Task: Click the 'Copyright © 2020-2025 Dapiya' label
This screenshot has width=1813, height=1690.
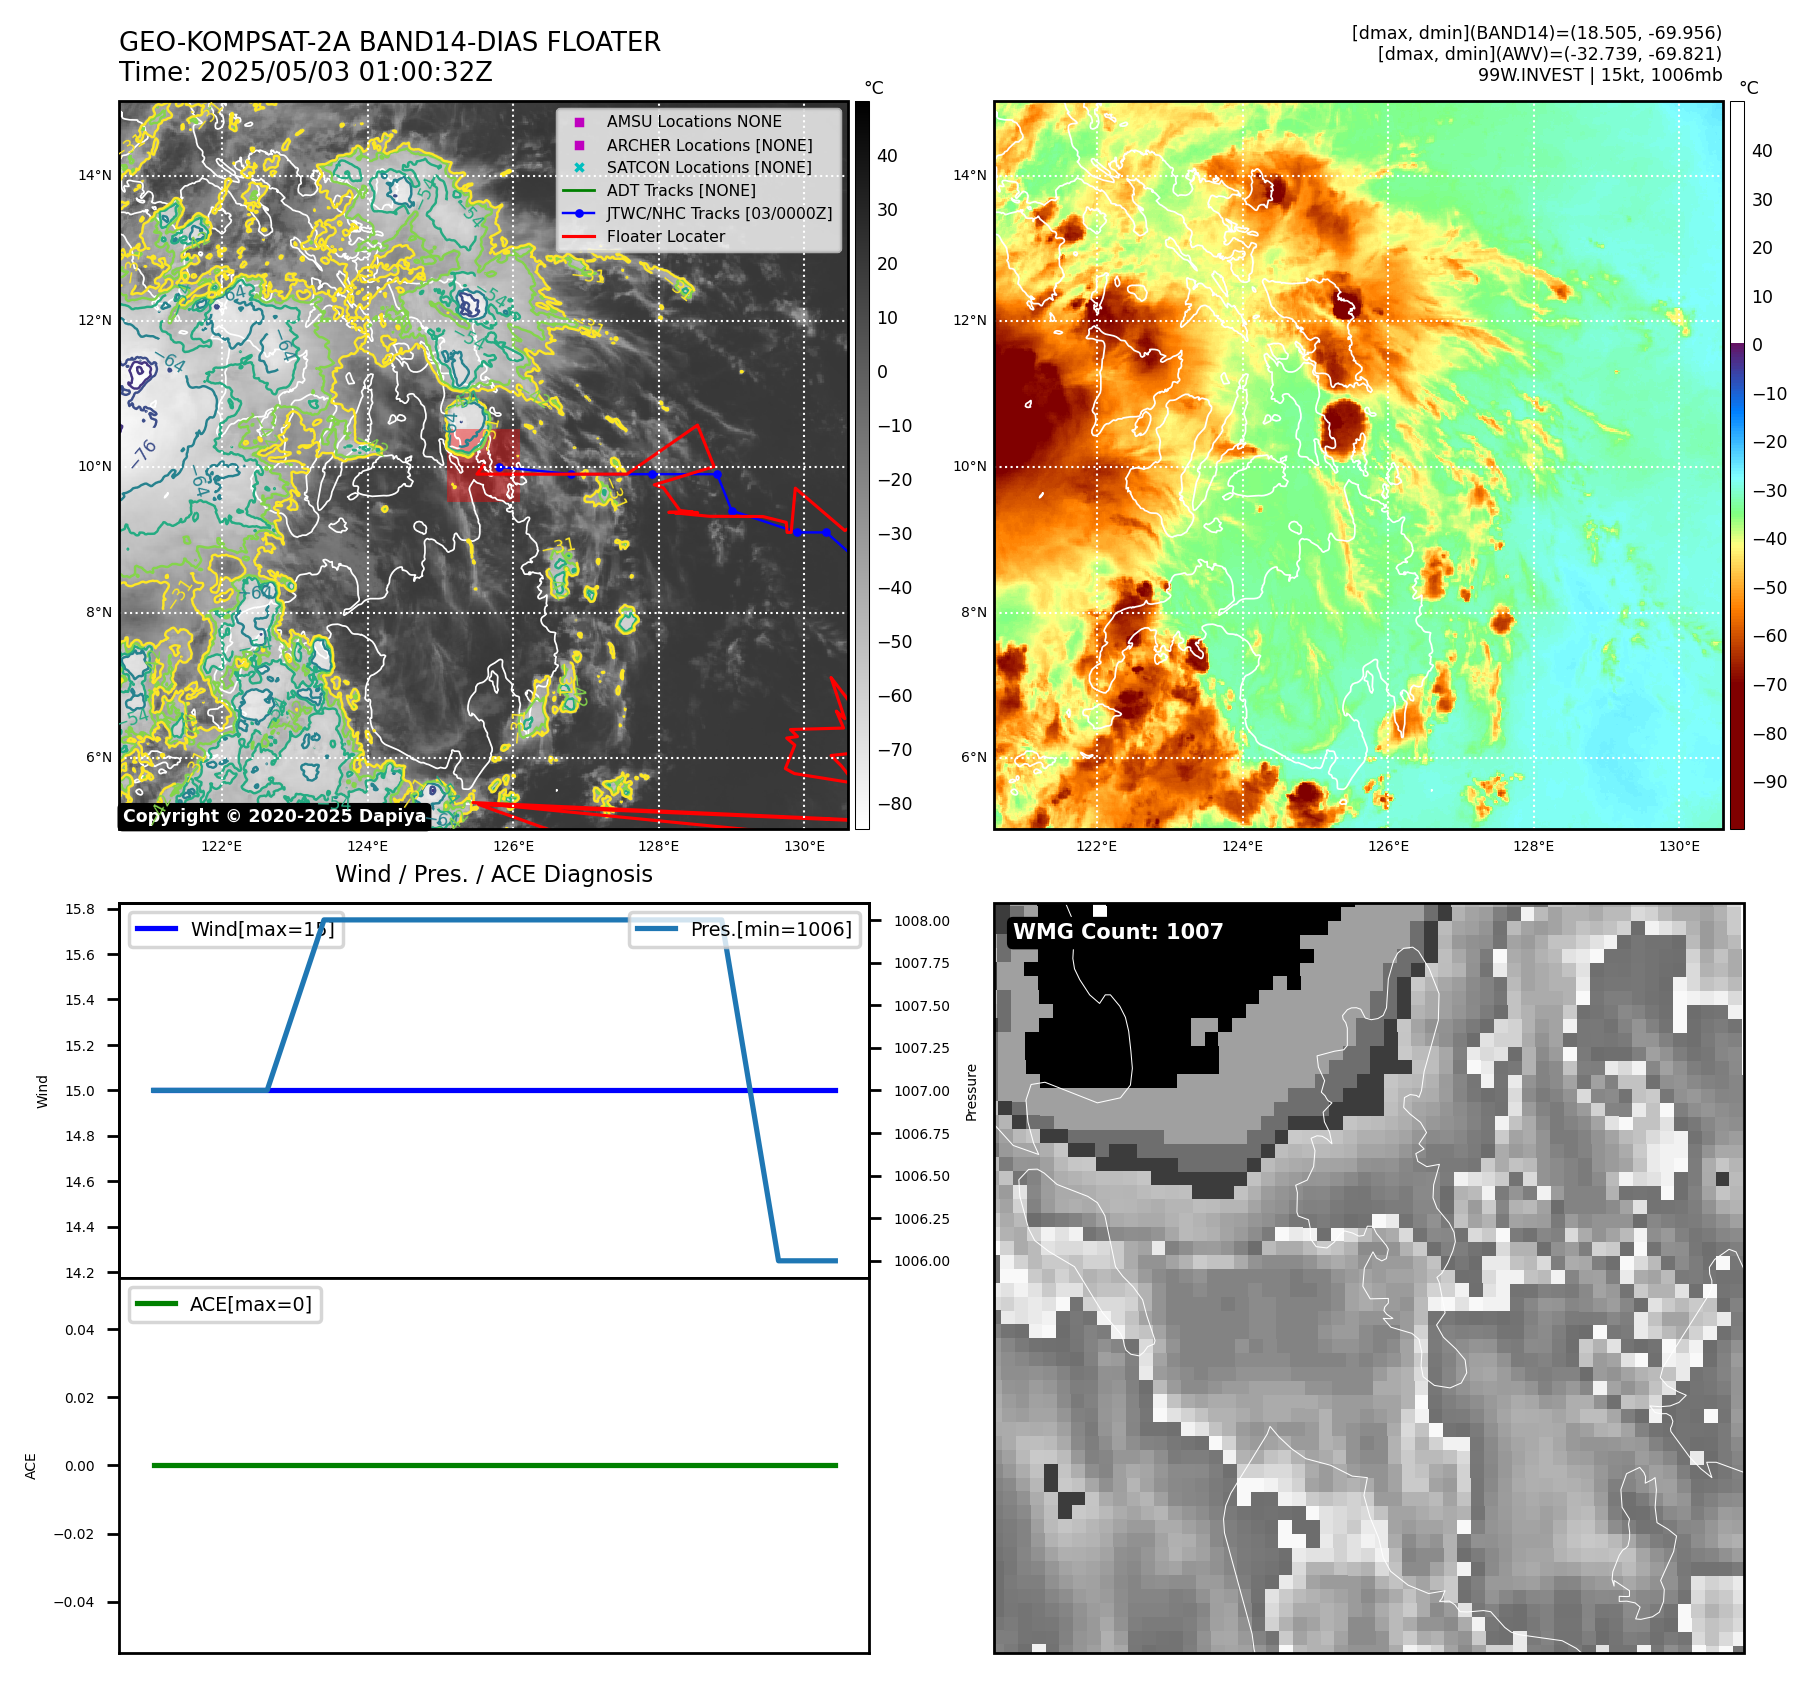Action: click(x=275, y=816)
